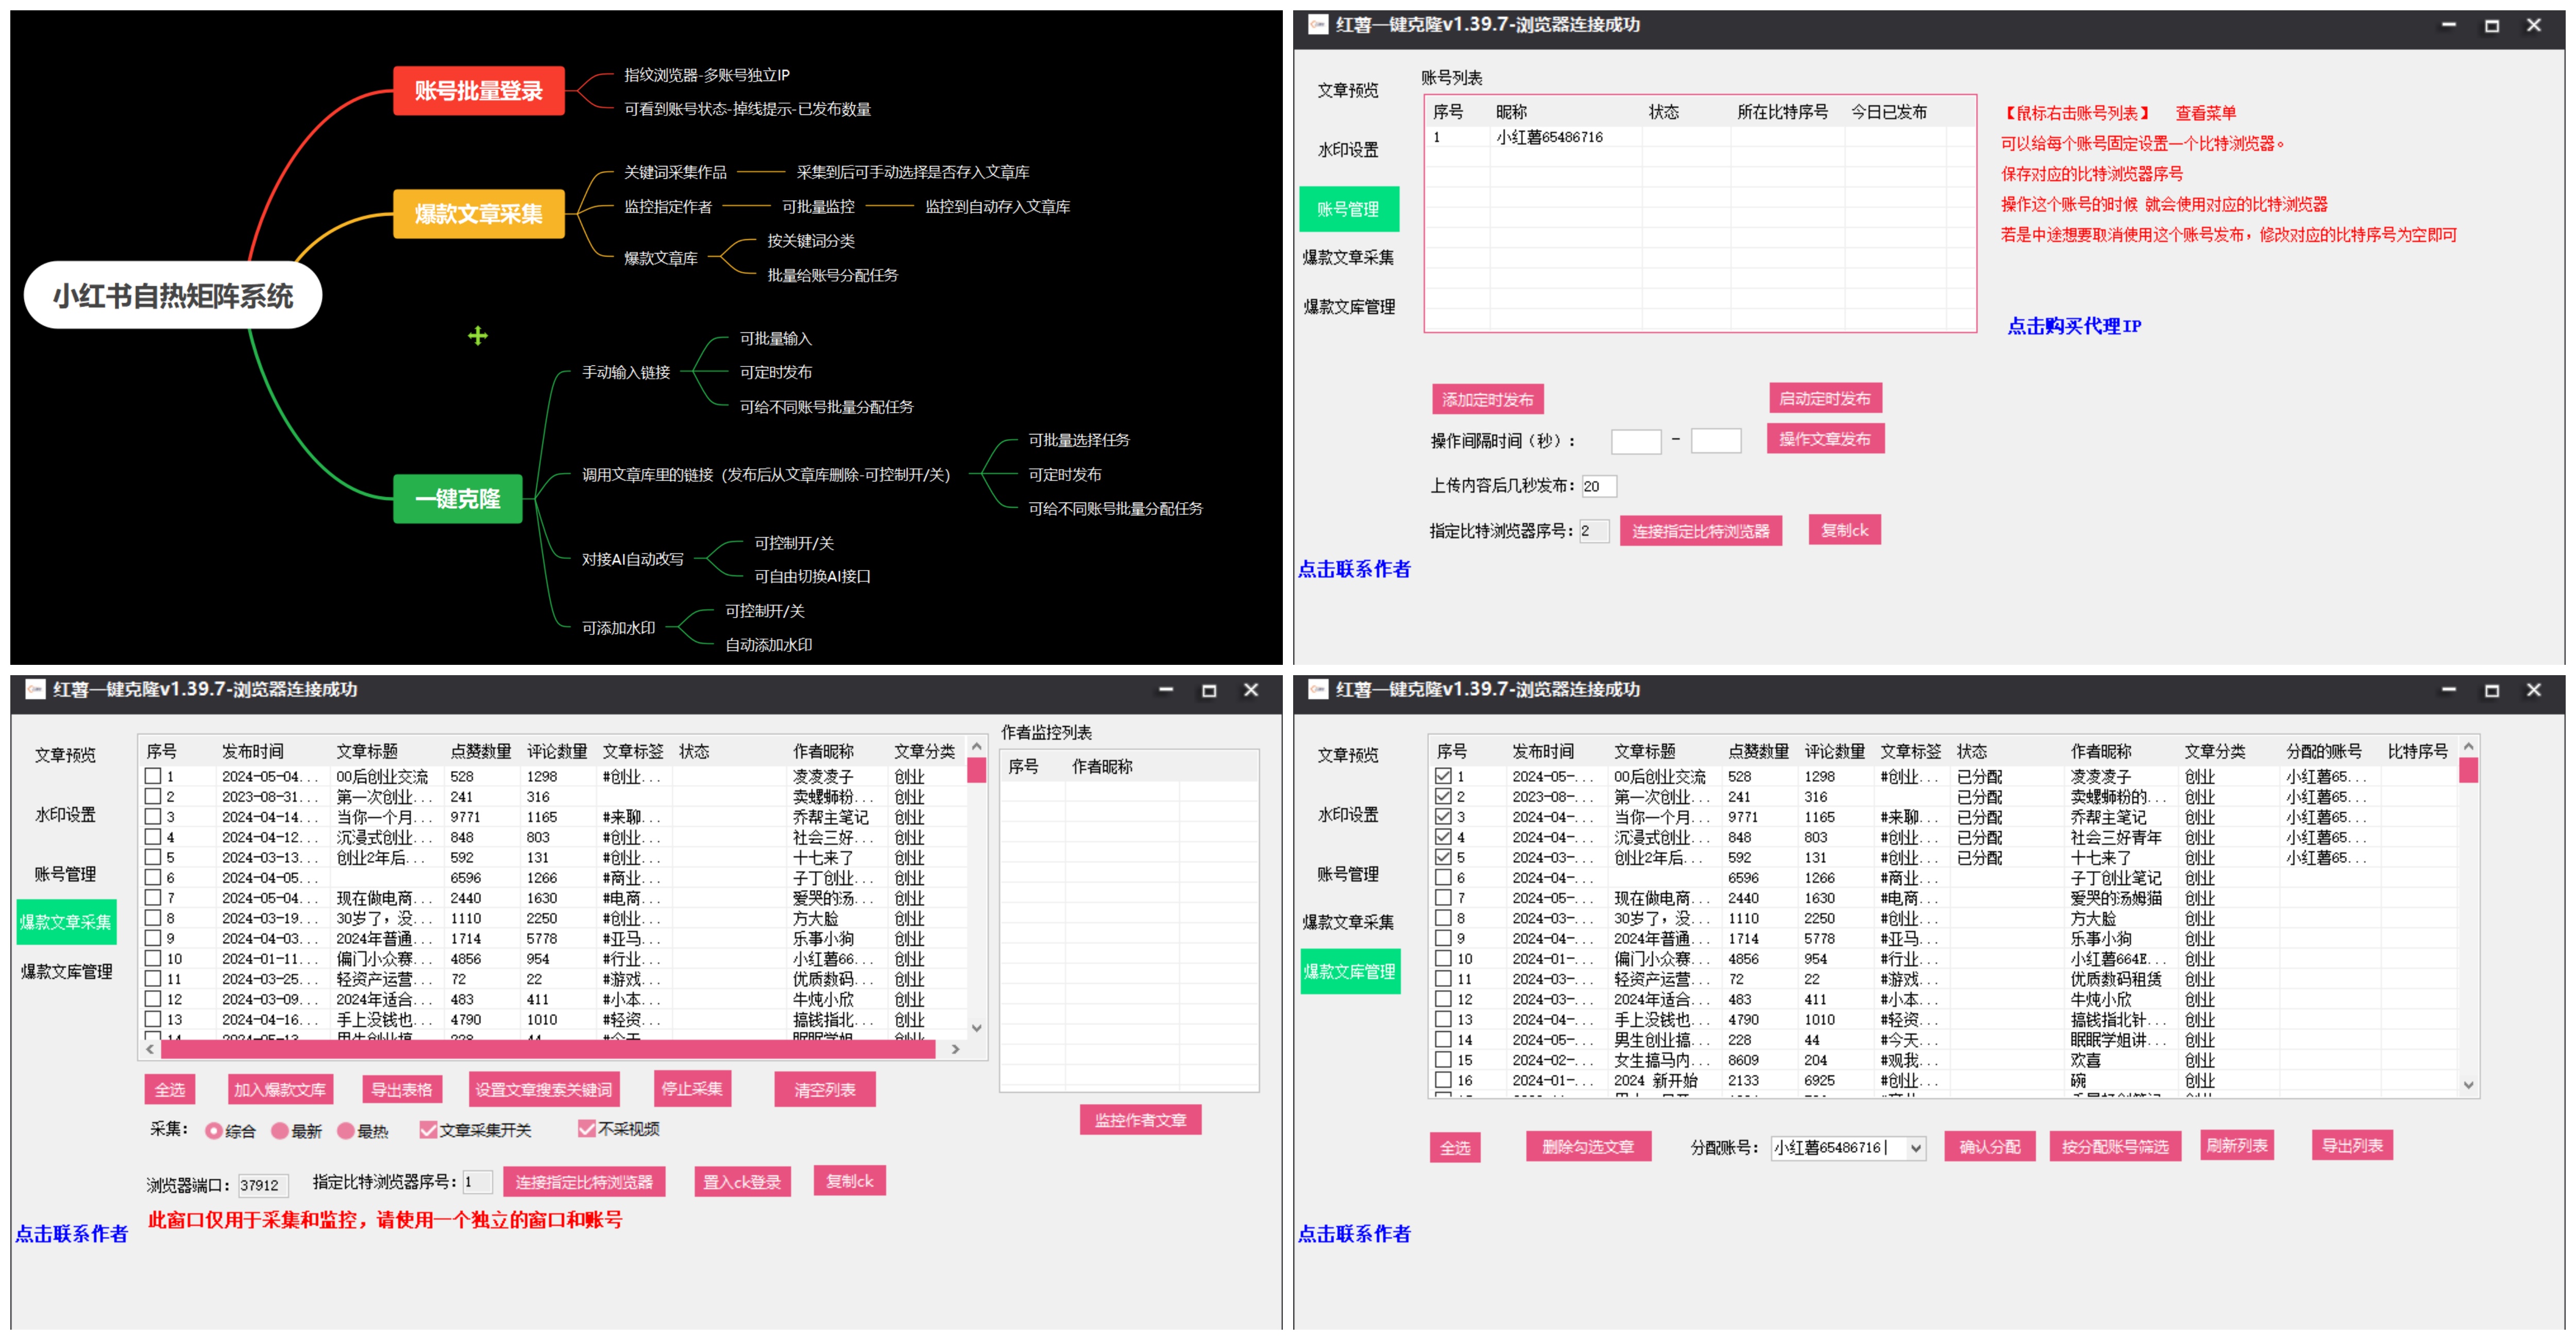The height and width of the screenshot is (1340, 2576).
Task: Click scroll-up arrow in 分配的账号 table
Action: click(2468, 747)
